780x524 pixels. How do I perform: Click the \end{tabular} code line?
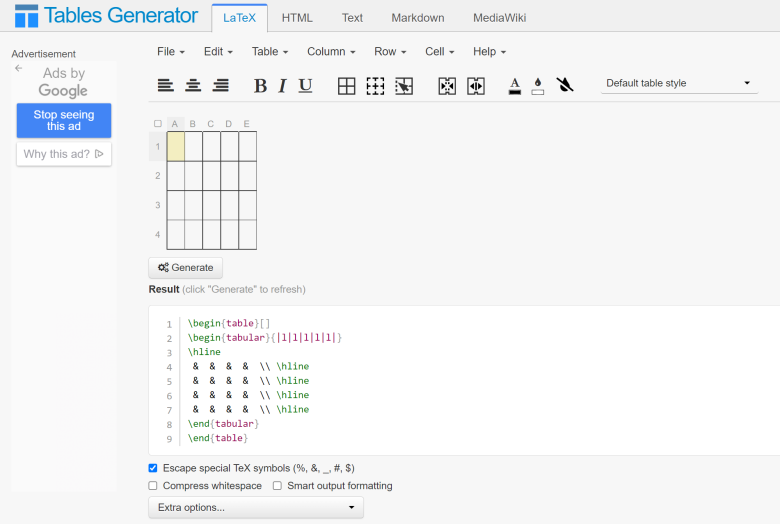[x=223, y=424]
